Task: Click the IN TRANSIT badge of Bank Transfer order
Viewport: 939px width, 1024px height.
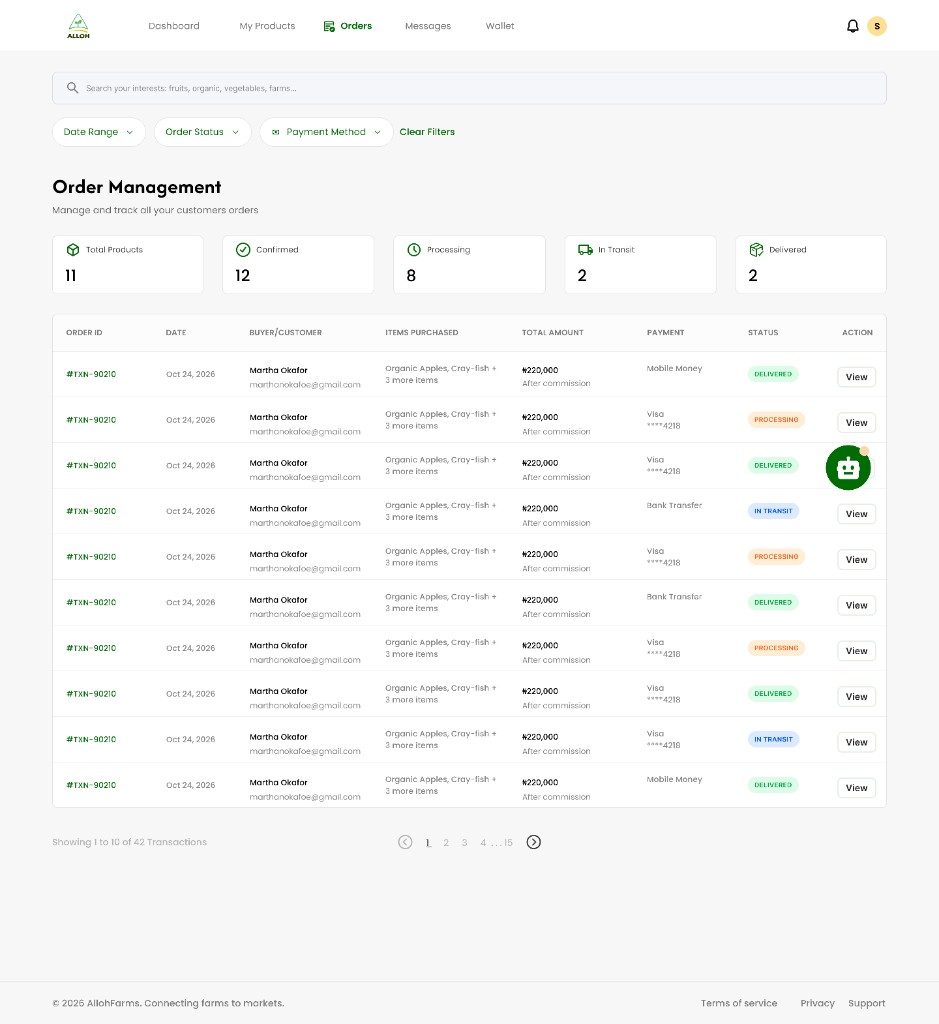Action: [773, 511]
